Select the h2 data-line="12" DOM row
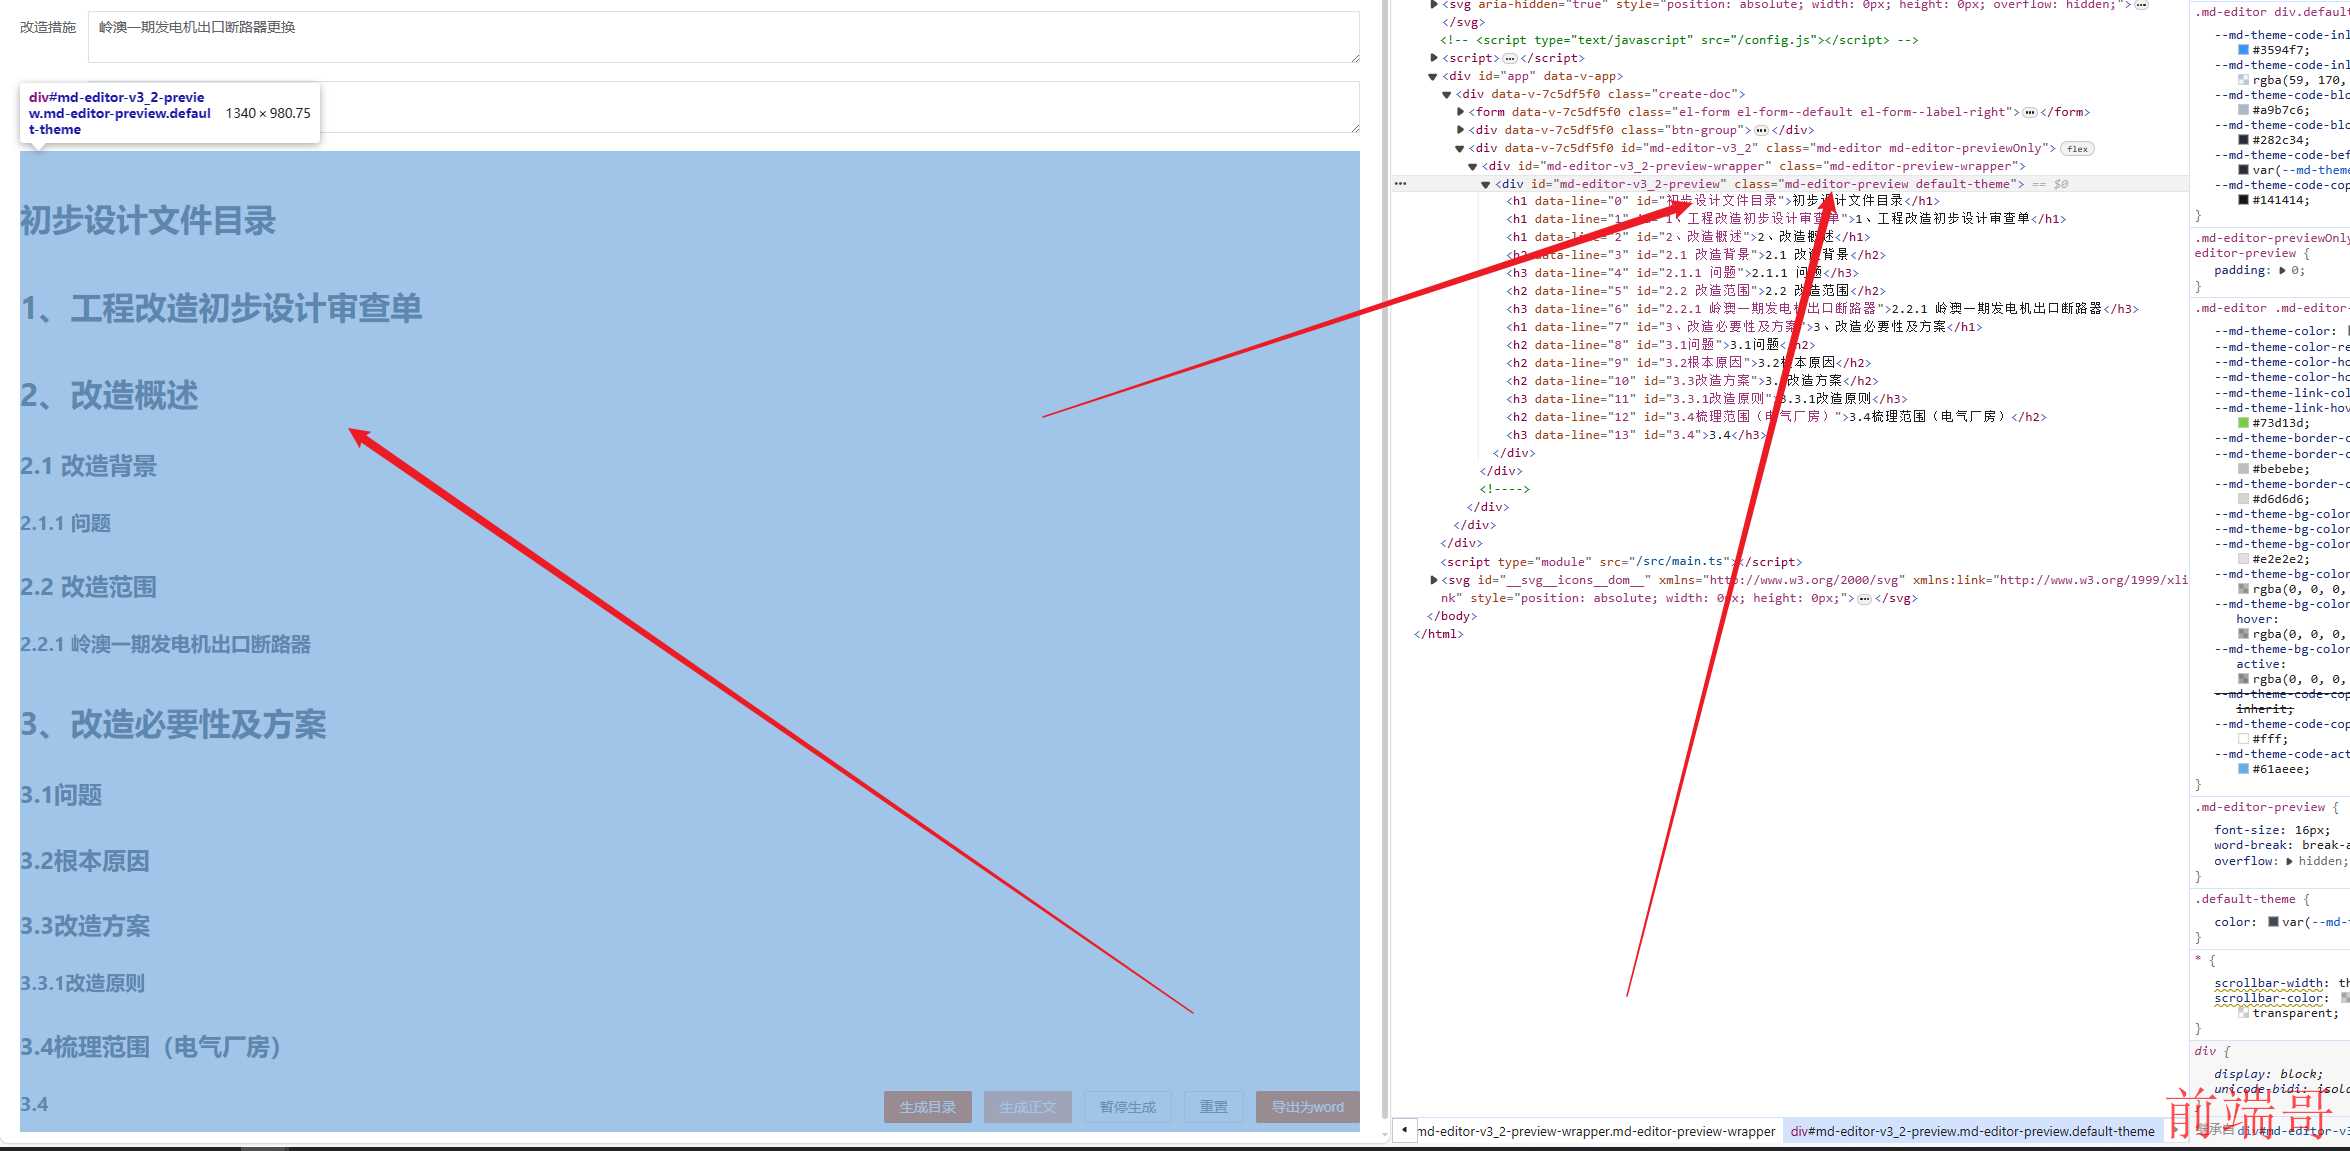Viewport: 2350px width, 1151px height. 1776,417
